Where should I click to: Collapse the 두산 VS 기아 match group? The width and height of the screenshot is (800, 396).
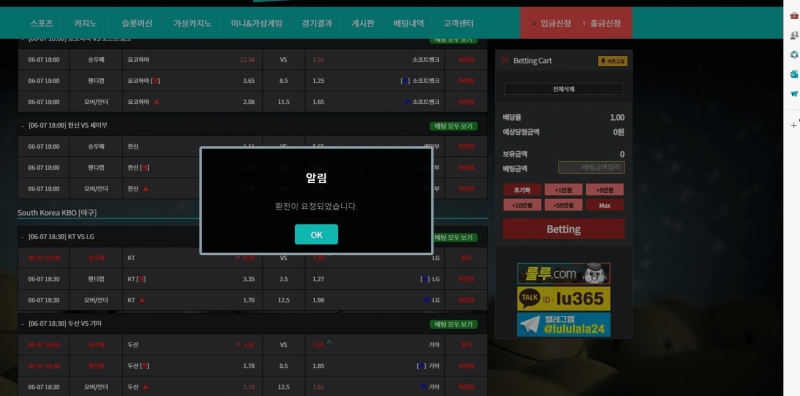click(23, 324)
